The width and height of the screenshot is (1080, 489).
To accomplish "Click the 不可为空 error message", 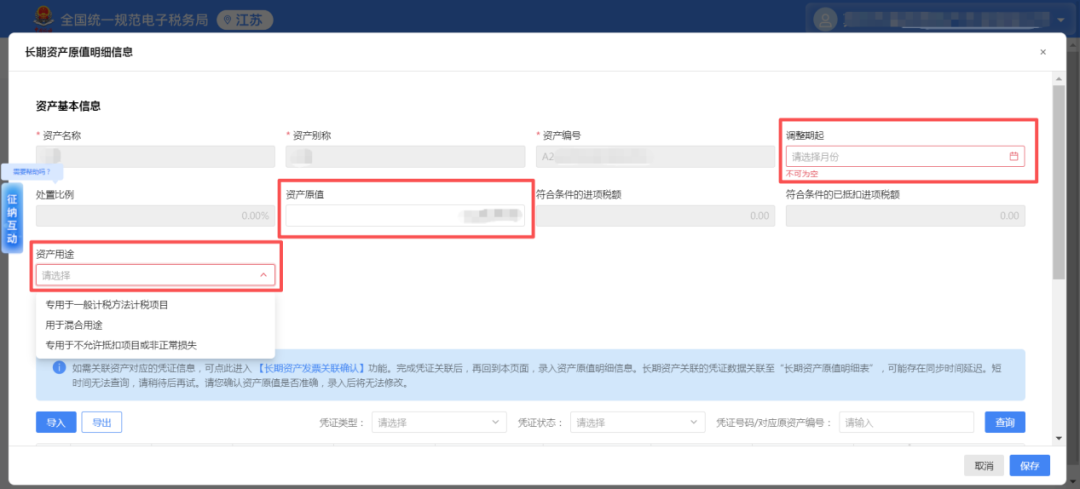I will click(x=802, y=174).
